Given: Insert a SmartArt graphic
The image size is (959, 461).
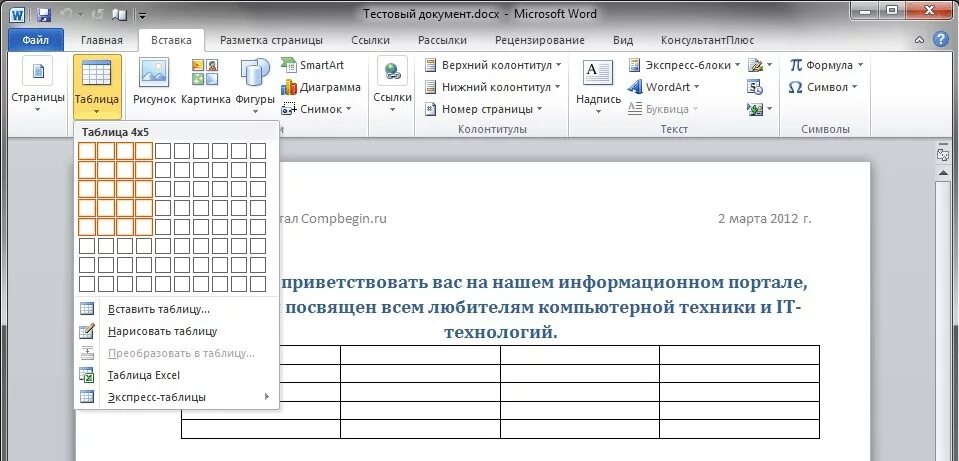Looking at the screenshot, I should [313, 65].
